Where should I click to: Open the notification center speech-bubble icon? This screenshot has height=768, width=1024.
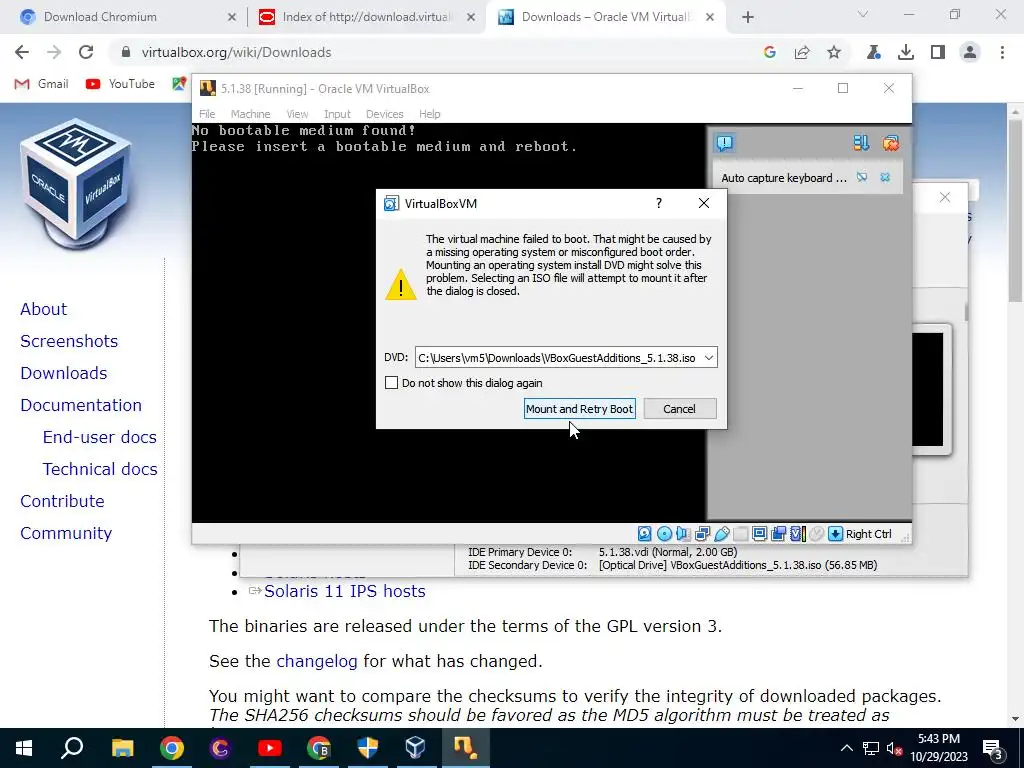pyautogui.click(x=724, y=143)
